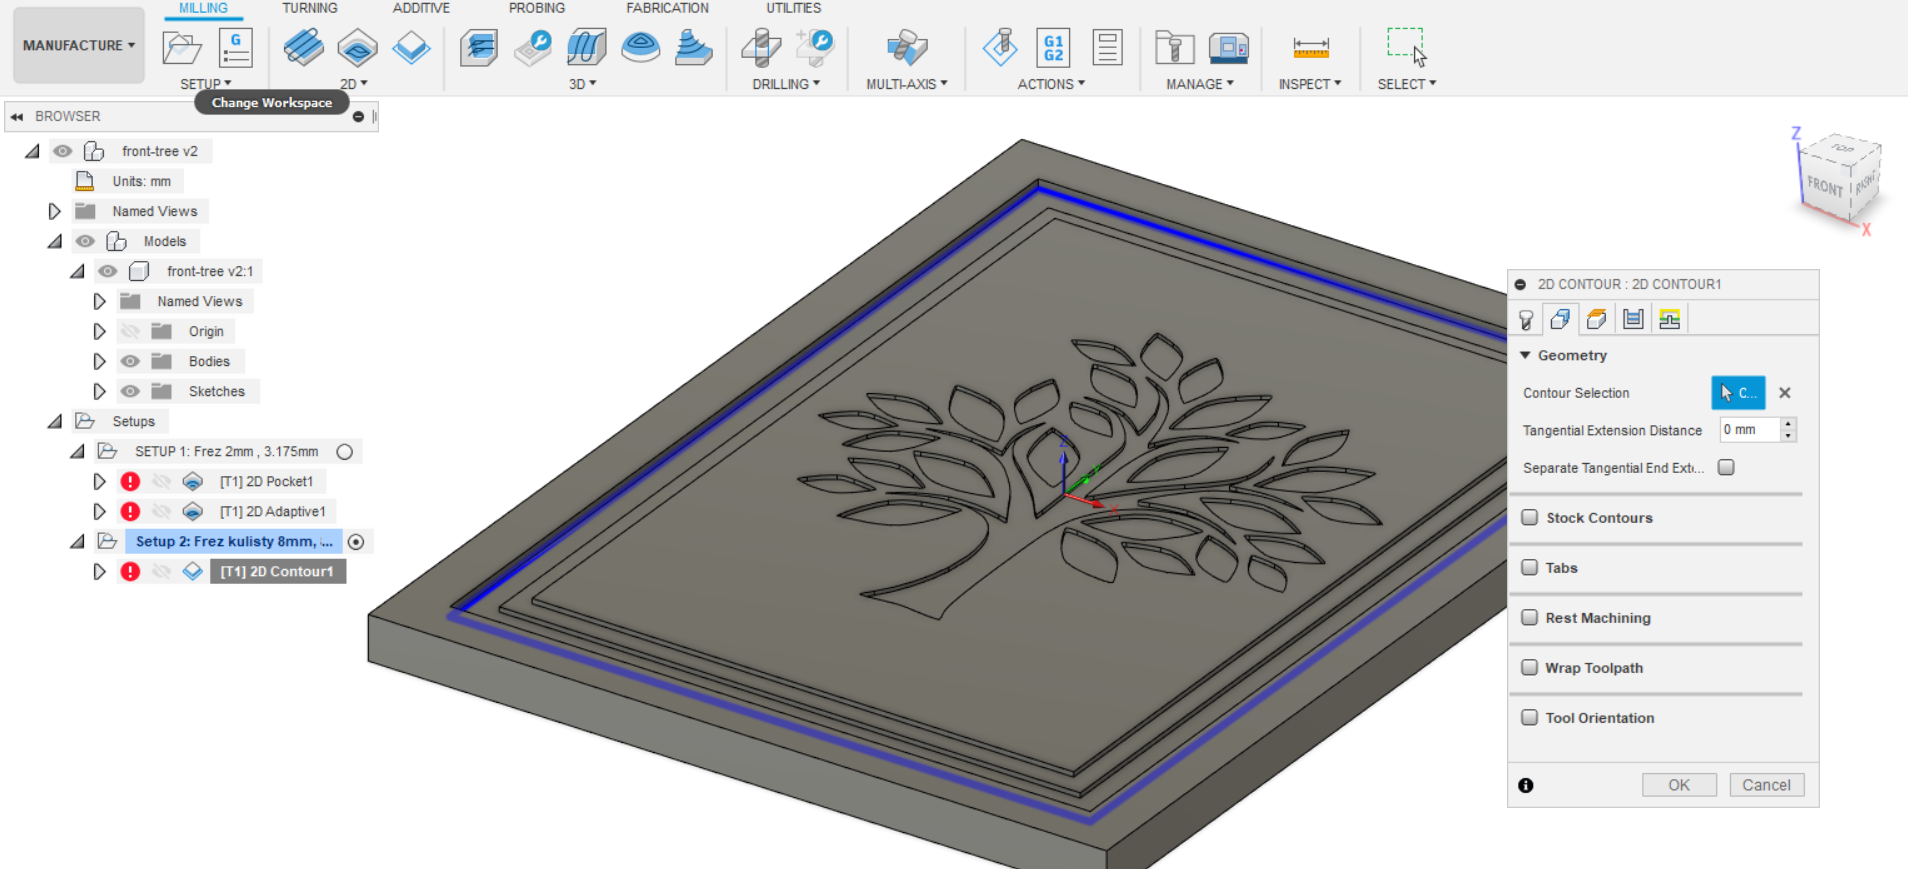This screenshot has height=869, width=1908.
Task: Switch to the TURNING tab
Action: click(309, 8)
